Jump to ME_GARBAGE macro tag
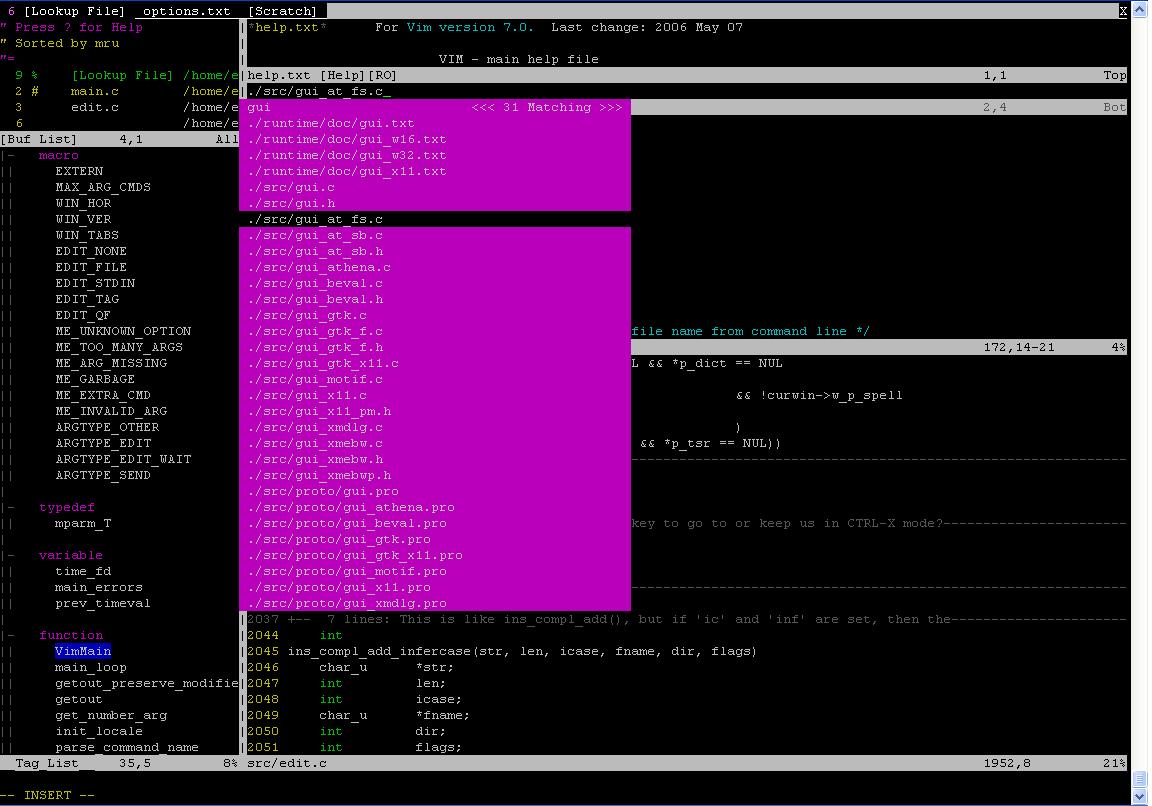The height and width of the screenshot is (806, 1152). (95, 379)
